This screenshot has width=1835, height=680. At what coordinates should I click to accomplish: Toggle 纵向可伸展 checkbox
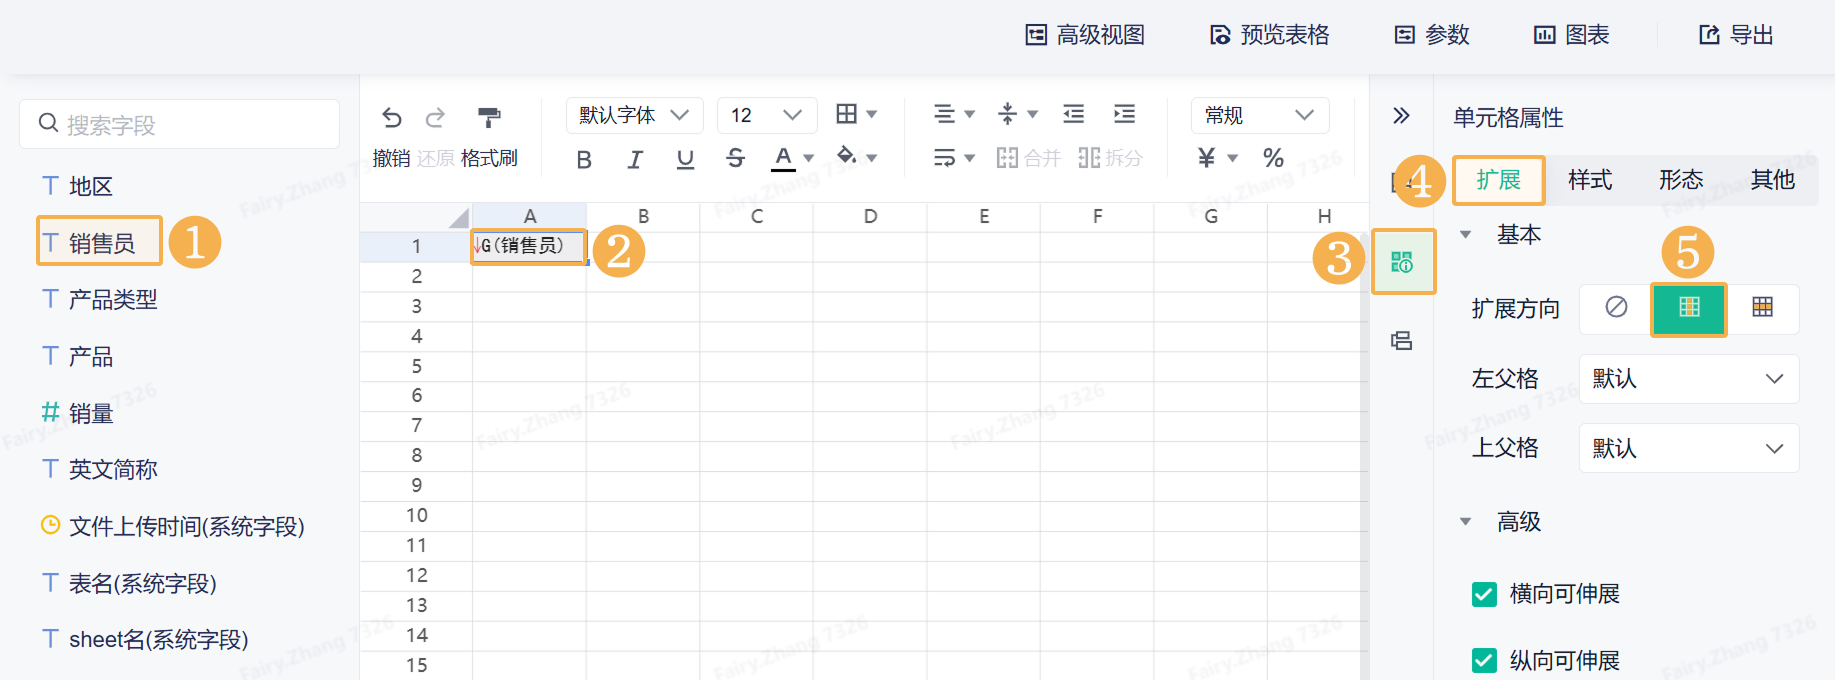[x=1484, y=661]
